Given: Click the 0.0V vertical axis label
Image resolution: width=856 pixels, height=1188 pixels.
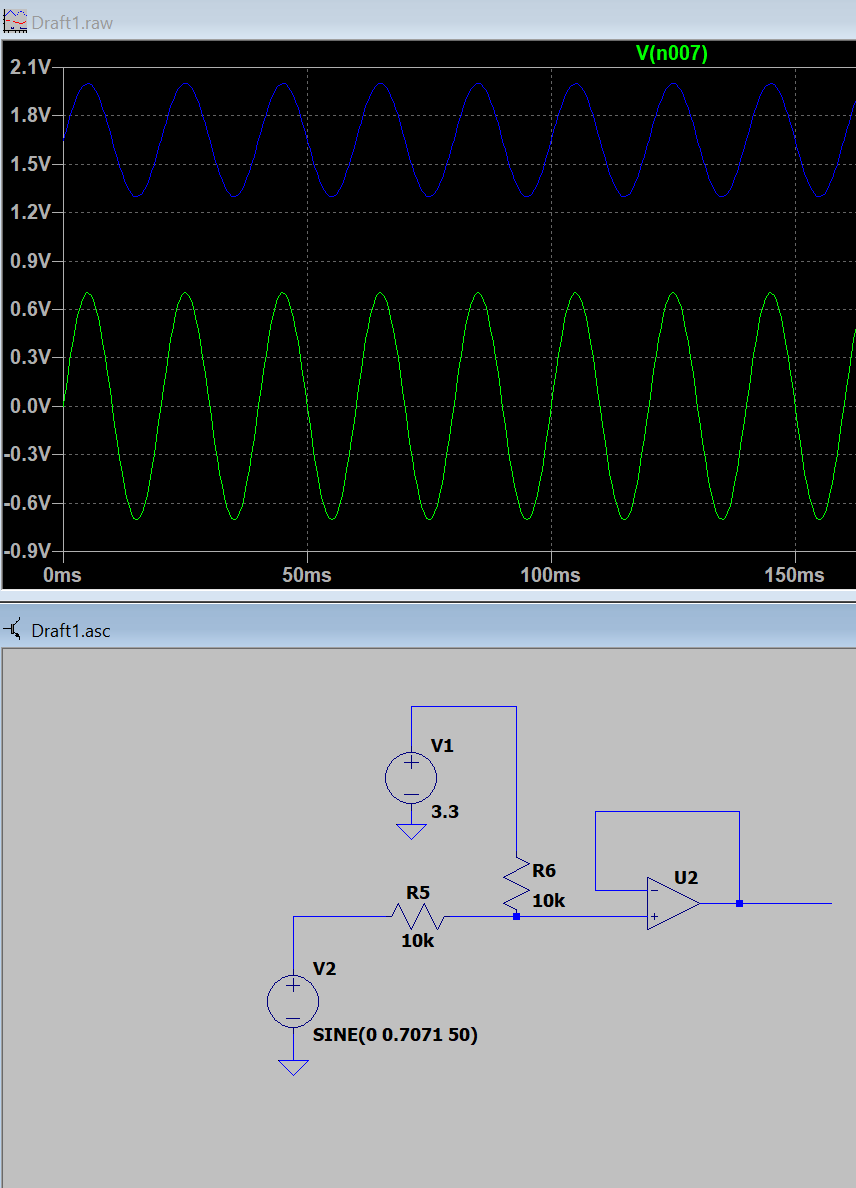Looking at the screenshot, I should point(30,405).
